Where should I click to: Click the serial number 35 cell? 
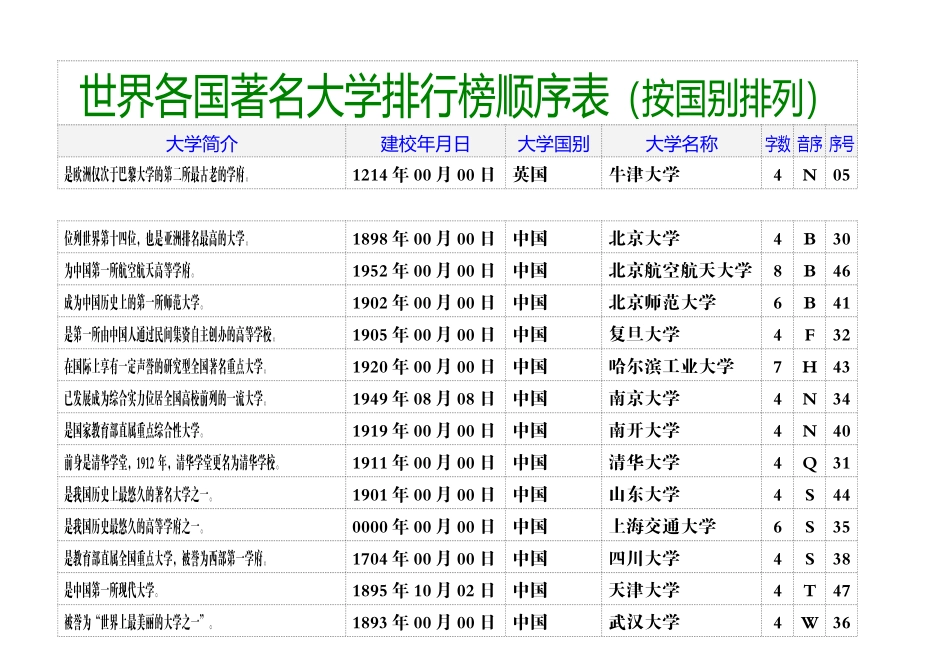tap(842, 527)
